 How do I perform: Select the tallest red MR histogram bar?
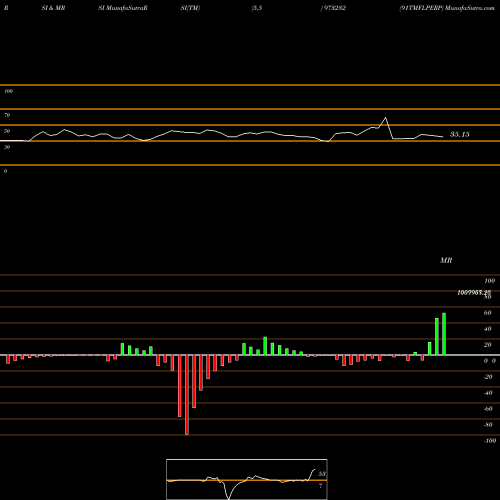pos(187,395)
